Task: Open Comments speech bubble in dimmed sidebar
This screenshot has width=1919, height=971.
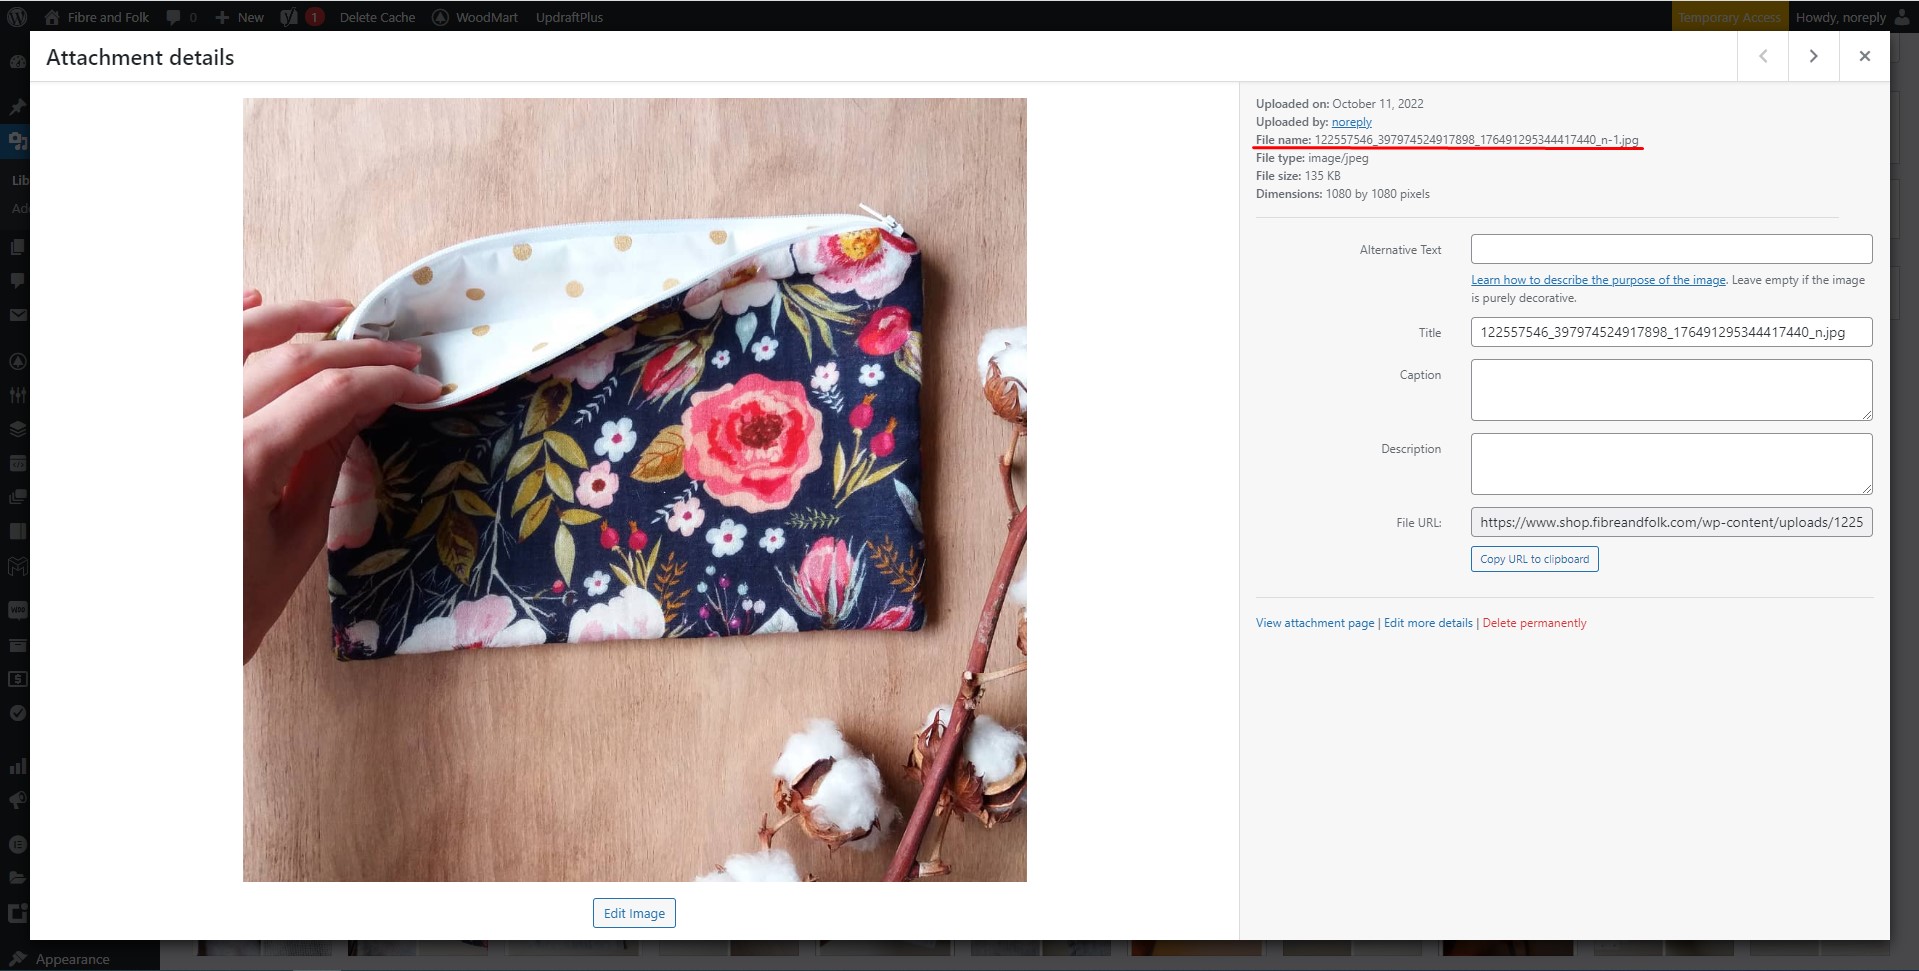Action: (x=17, y=281)
